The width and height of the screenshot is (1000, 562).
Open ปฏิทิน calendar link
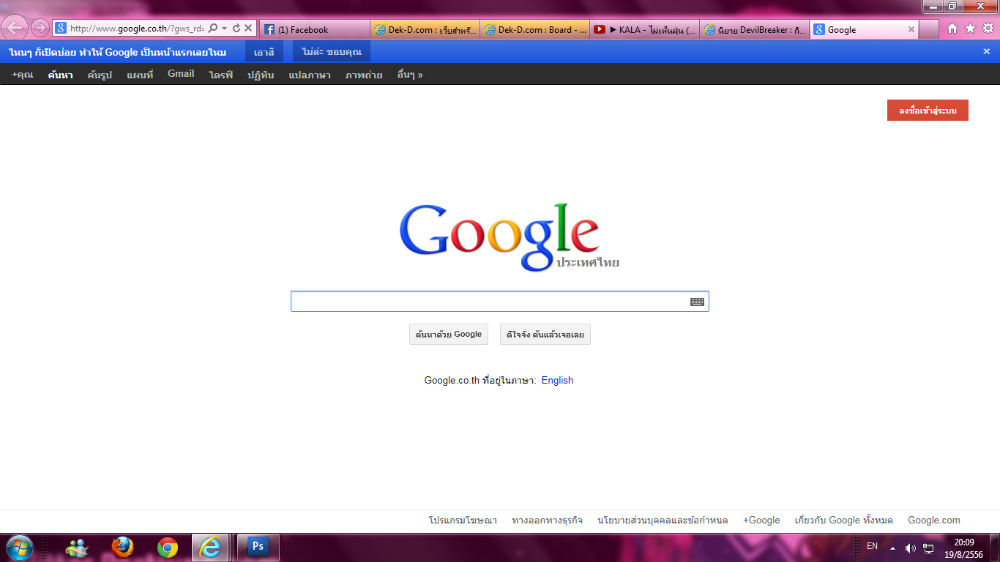click(x=260, y=75)
